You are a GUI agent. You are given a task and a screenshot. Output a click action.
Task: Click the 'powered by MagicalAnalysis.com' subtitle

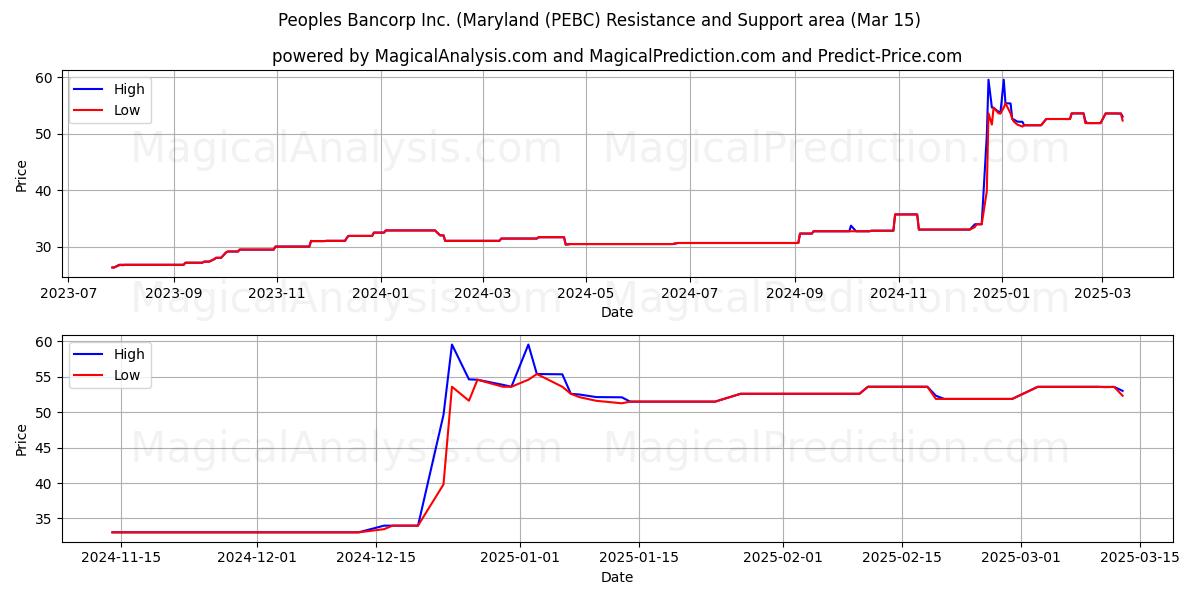click(x=617, y=56)
